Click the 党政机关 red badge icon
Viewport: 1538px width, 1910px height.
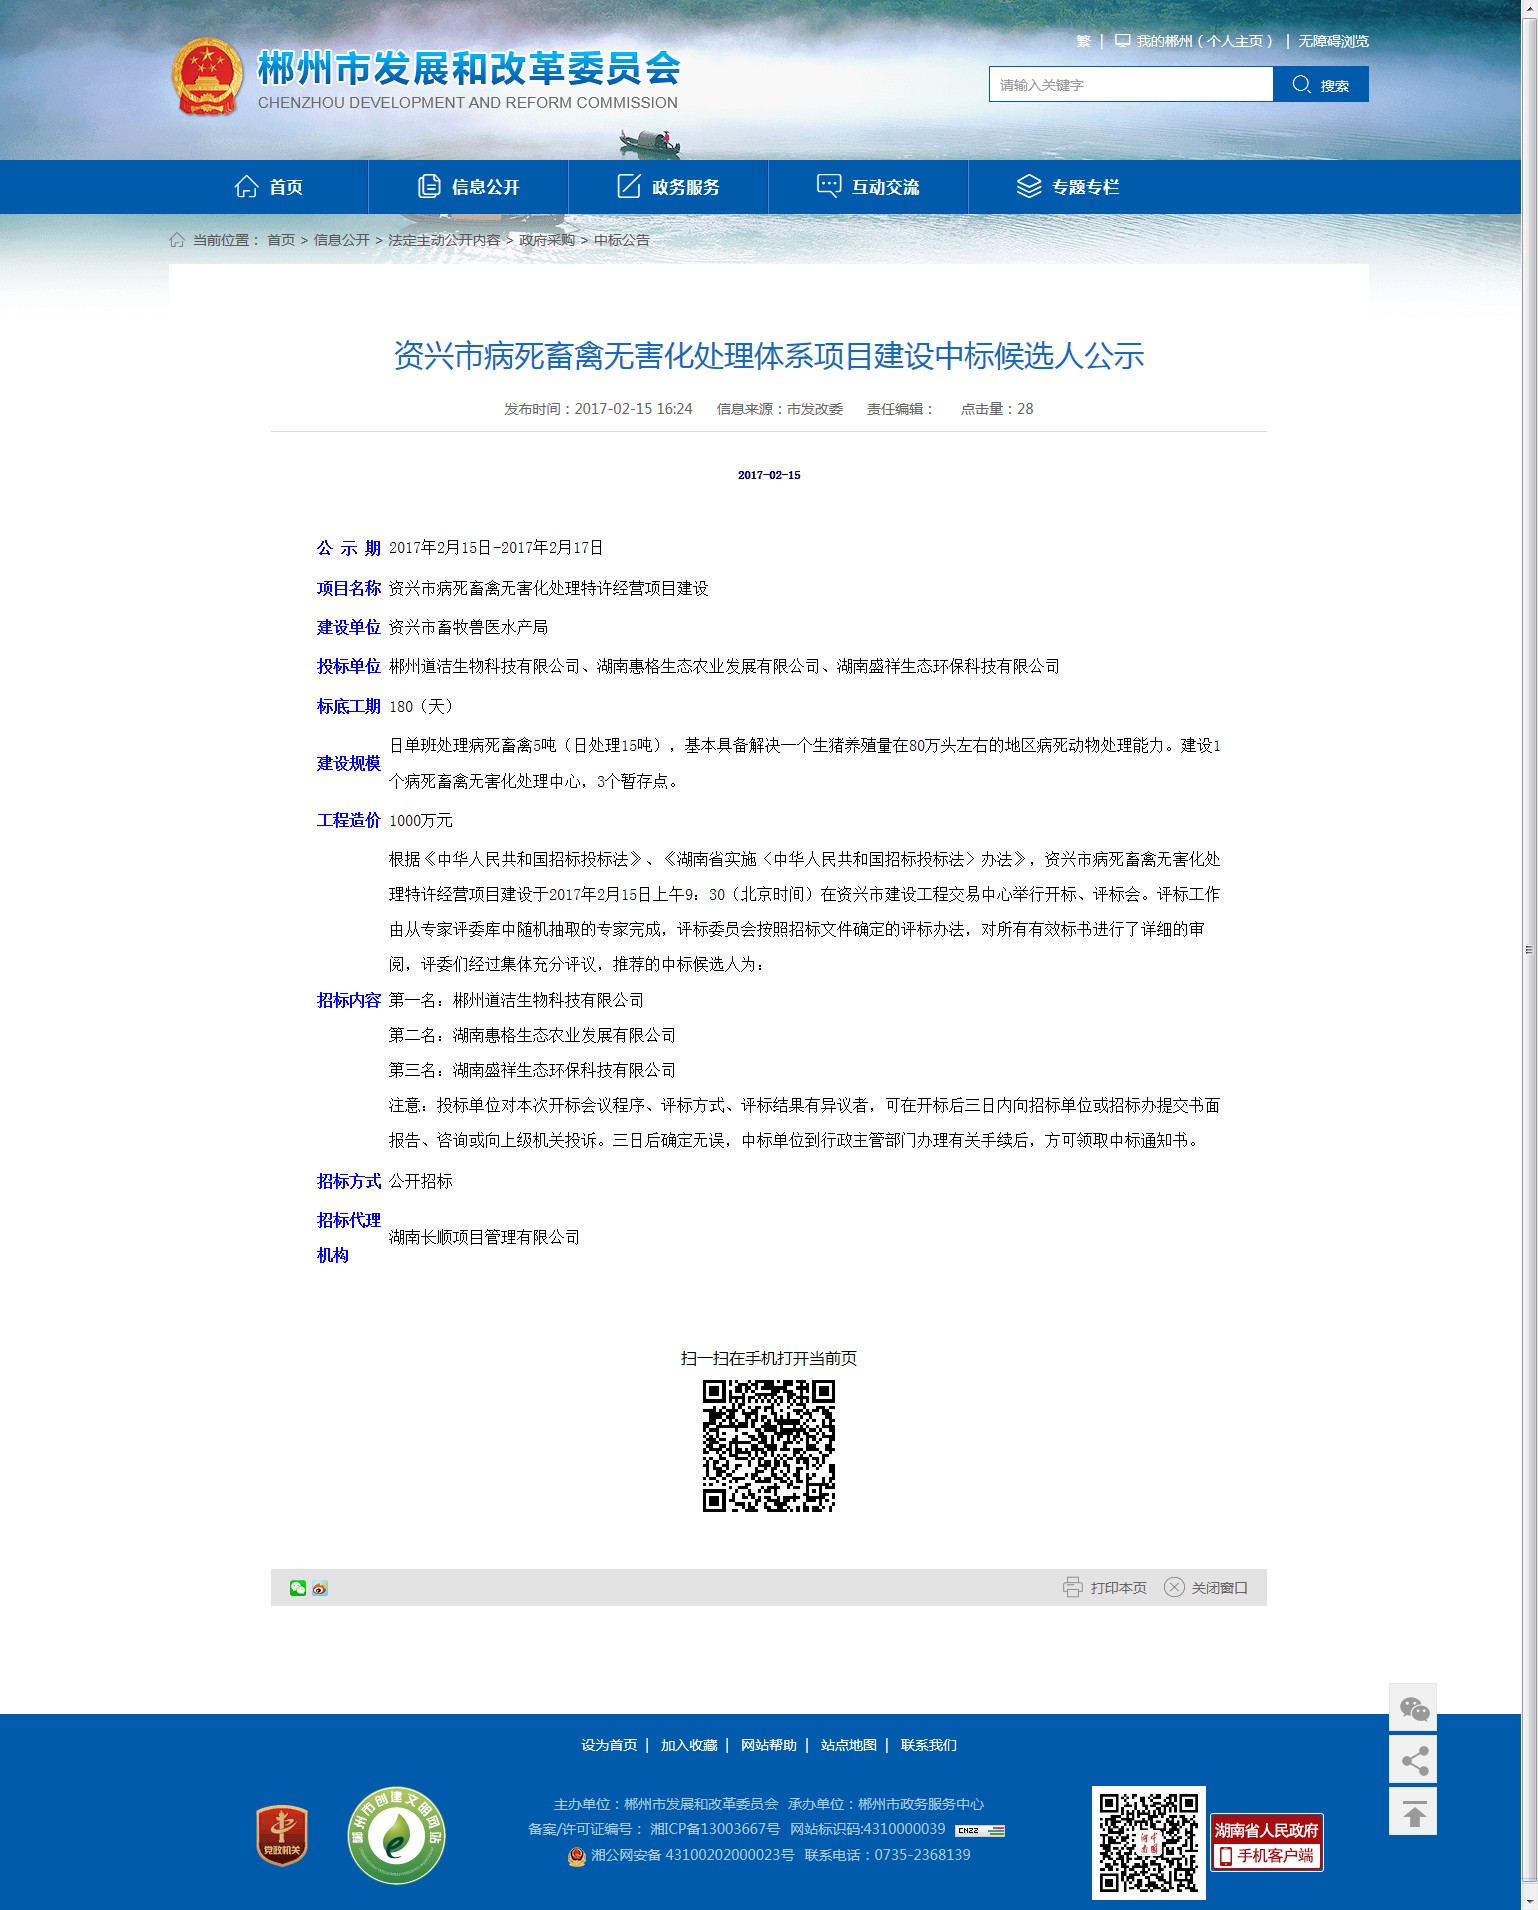click(x=282, y=1836)
